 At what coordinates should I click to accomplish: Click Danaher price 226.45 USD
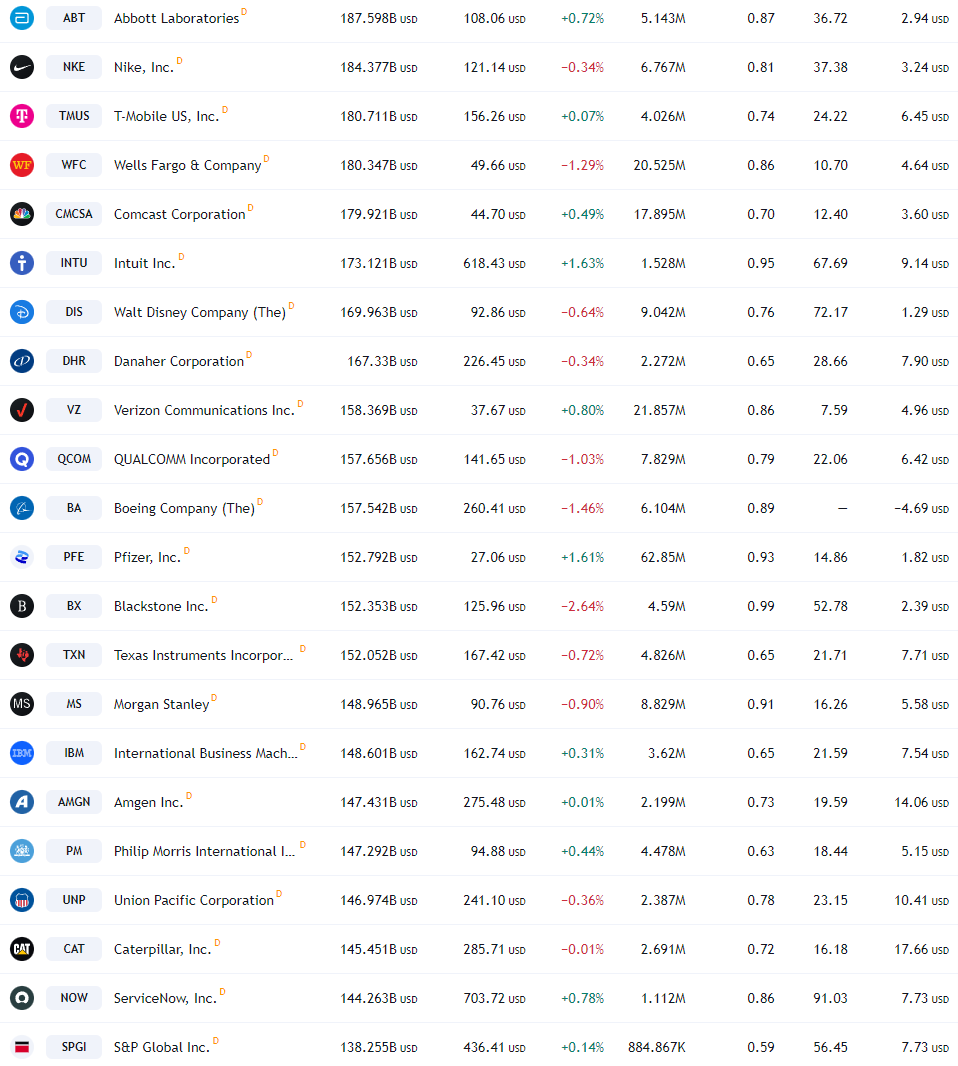tap(494, 361)
